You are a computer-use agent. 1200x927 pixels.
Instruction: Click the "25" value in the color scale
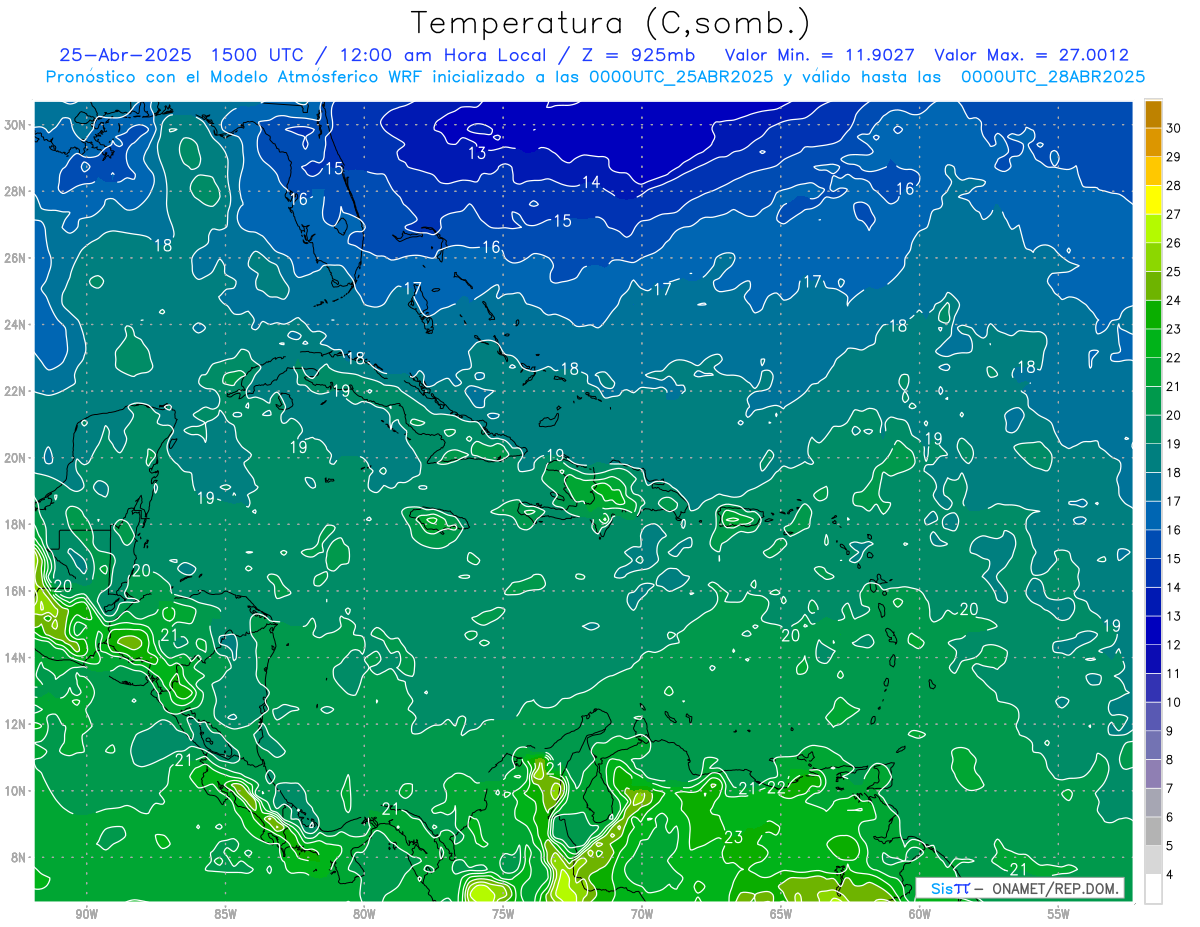pos(1174,272)
